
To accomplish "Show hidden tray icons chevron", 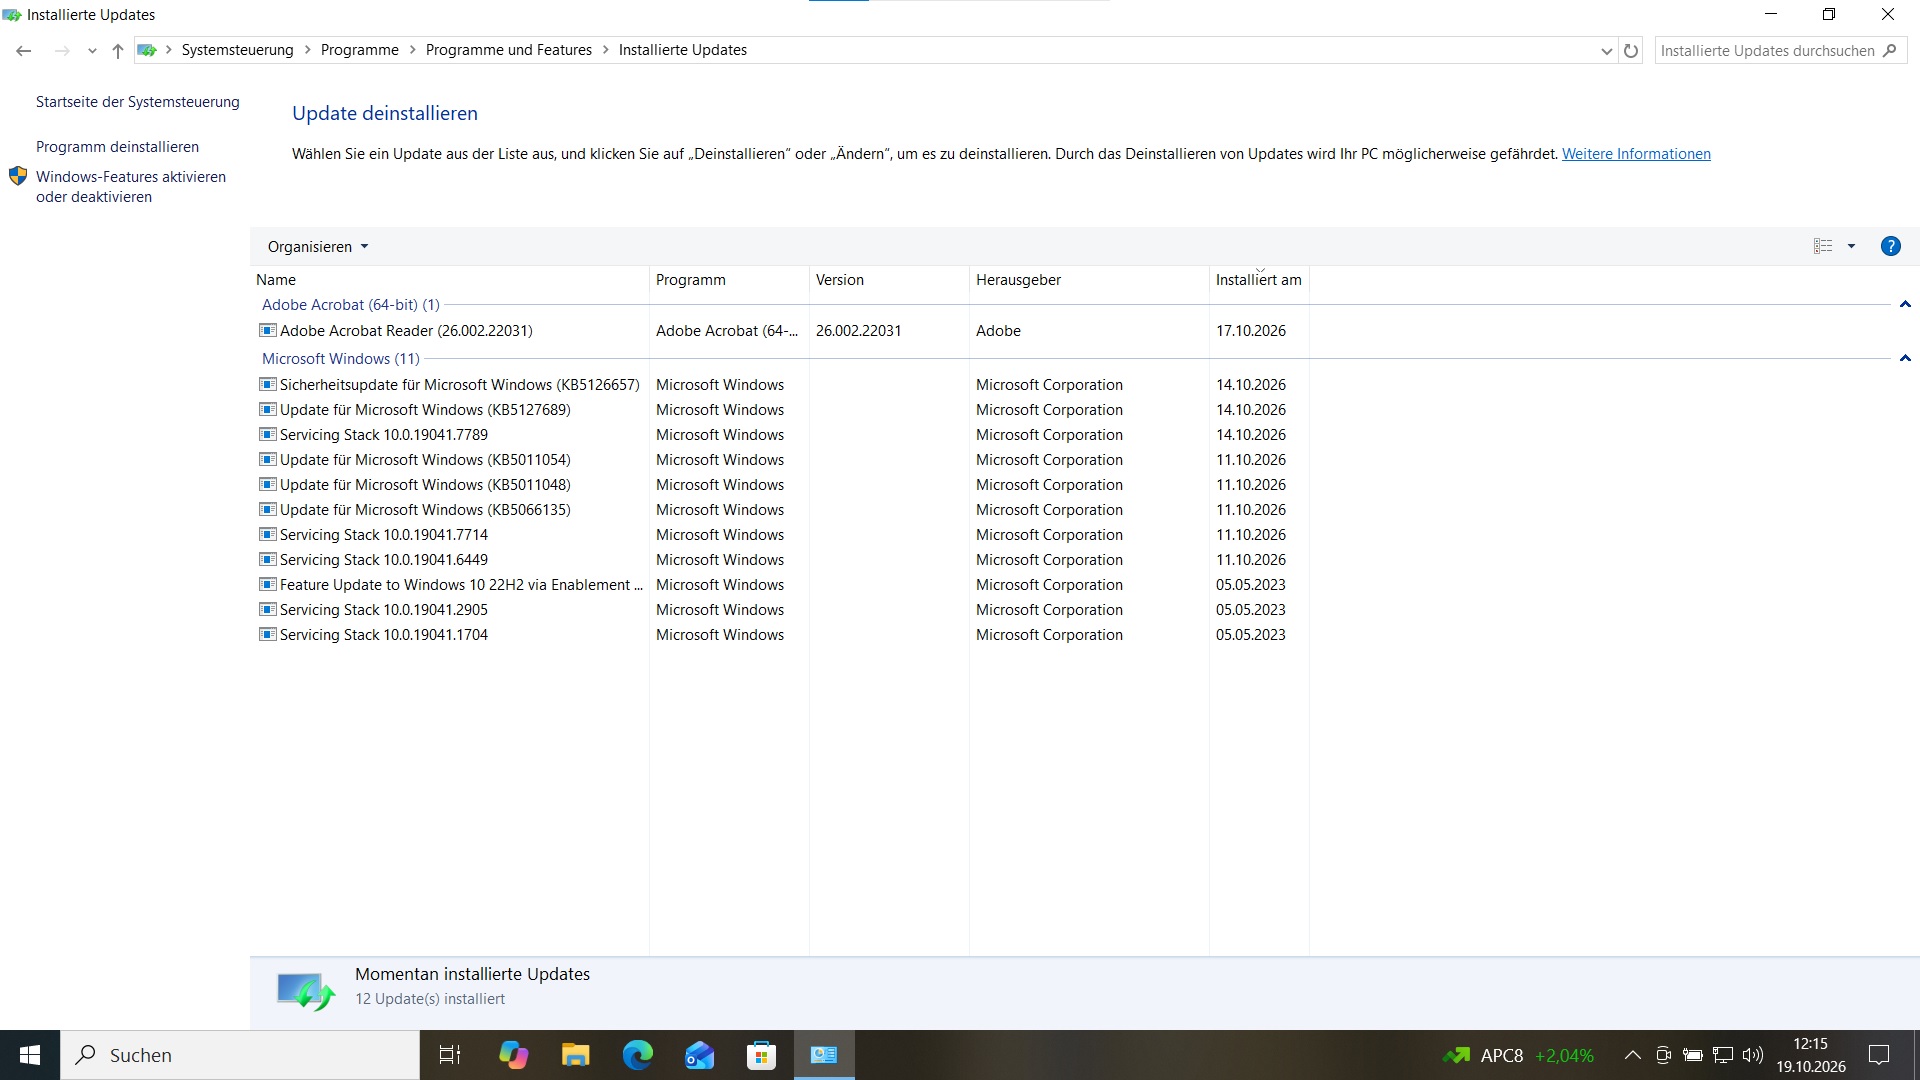I will click(1632, 1055).
